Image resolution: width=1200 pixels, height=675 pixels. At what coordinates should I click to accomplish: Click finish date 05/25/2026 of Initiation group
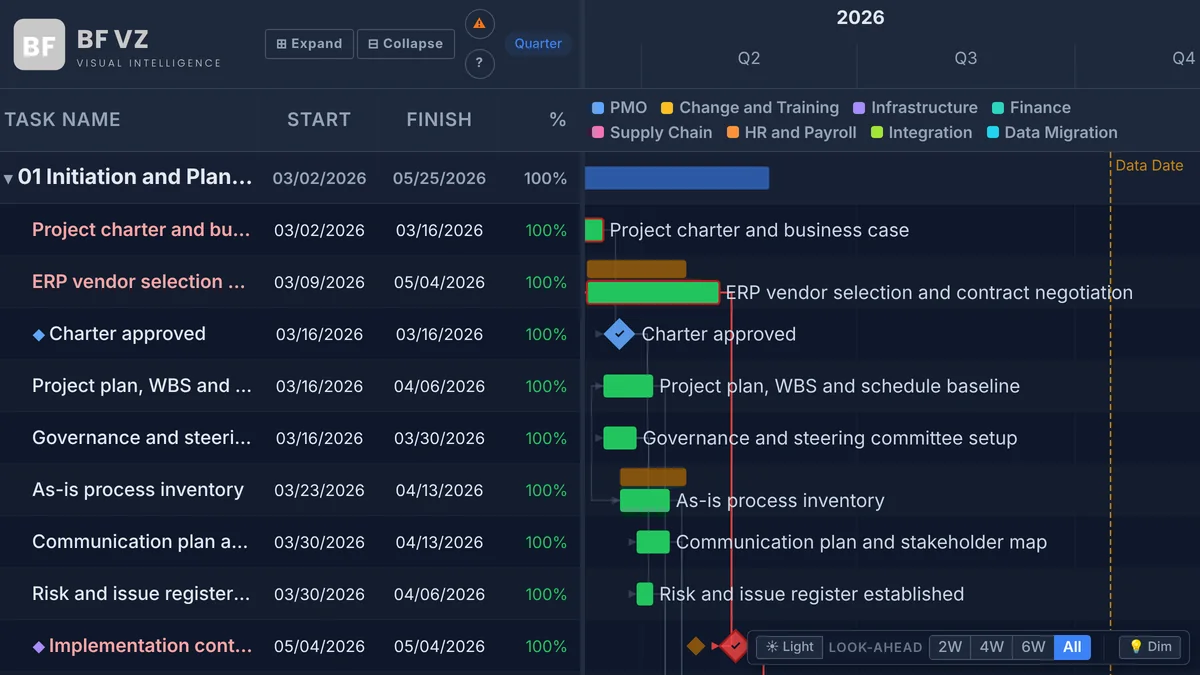click(x=439, y=179)
